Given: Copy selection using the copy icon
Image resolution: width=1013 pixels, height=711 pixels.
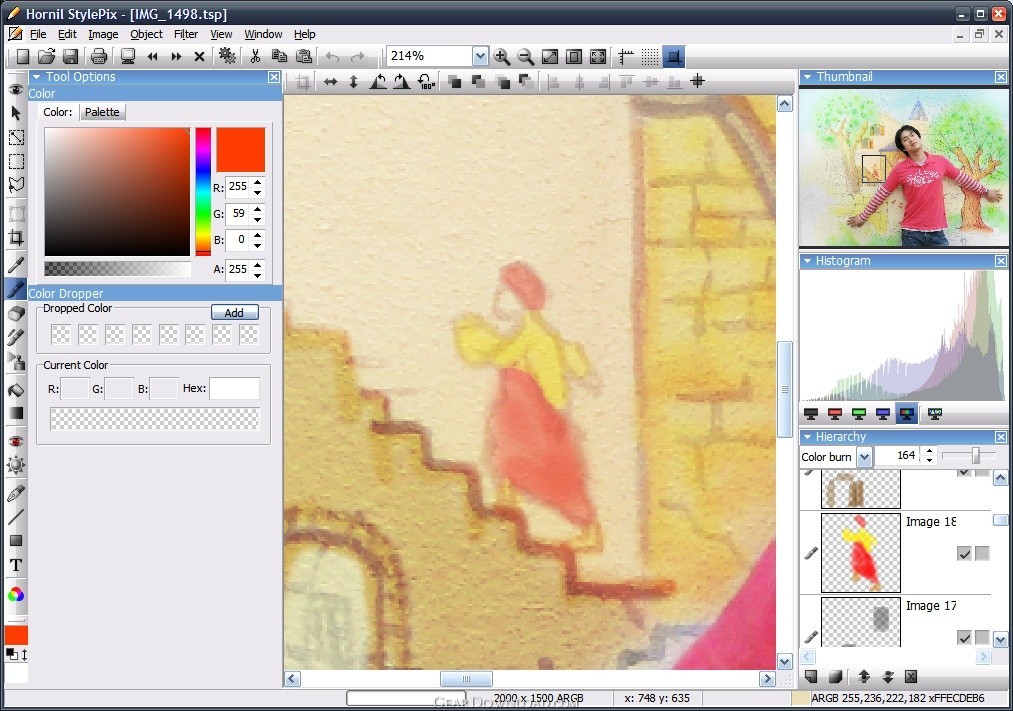Looking at the screenshot, I should click(x=279, y=57).
